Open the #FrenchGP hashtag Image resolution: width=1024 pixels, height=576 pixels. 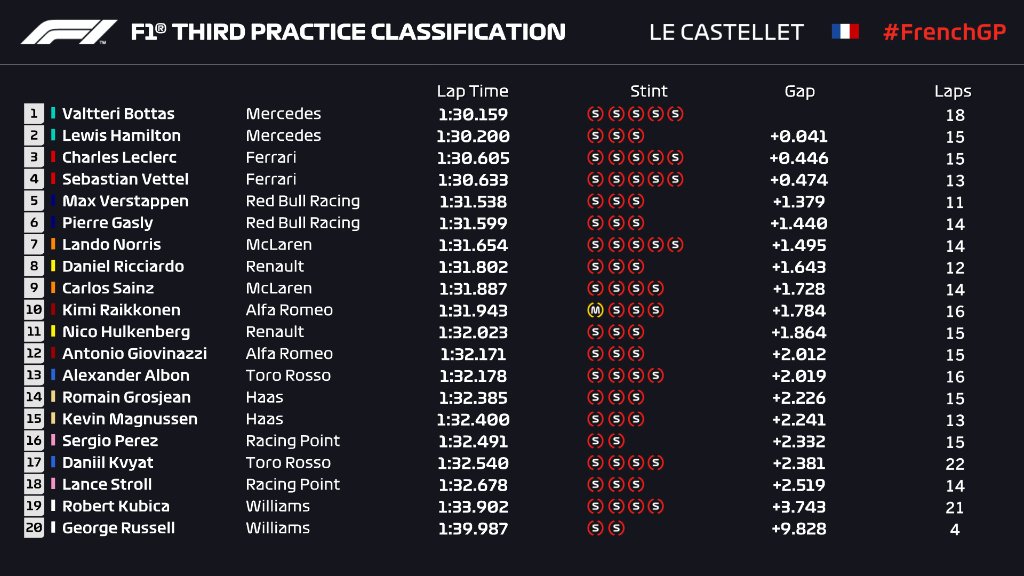(x=942, y=32)
